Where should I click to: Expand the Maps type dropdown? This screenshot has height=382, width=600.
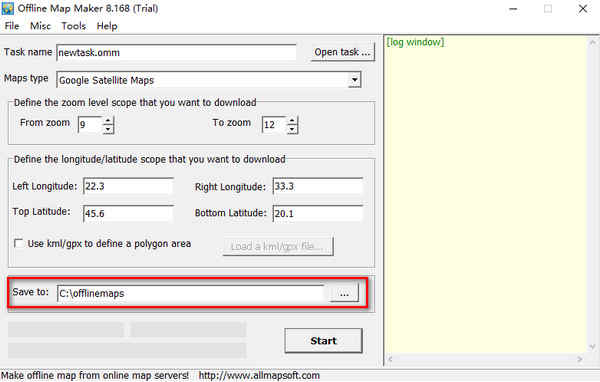[355, 80]
